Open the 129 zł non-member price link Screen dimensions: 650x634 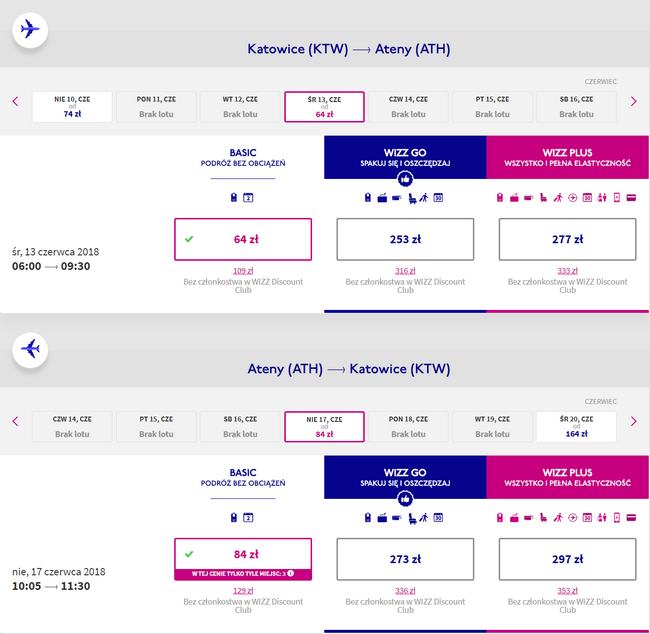point(243,590)
